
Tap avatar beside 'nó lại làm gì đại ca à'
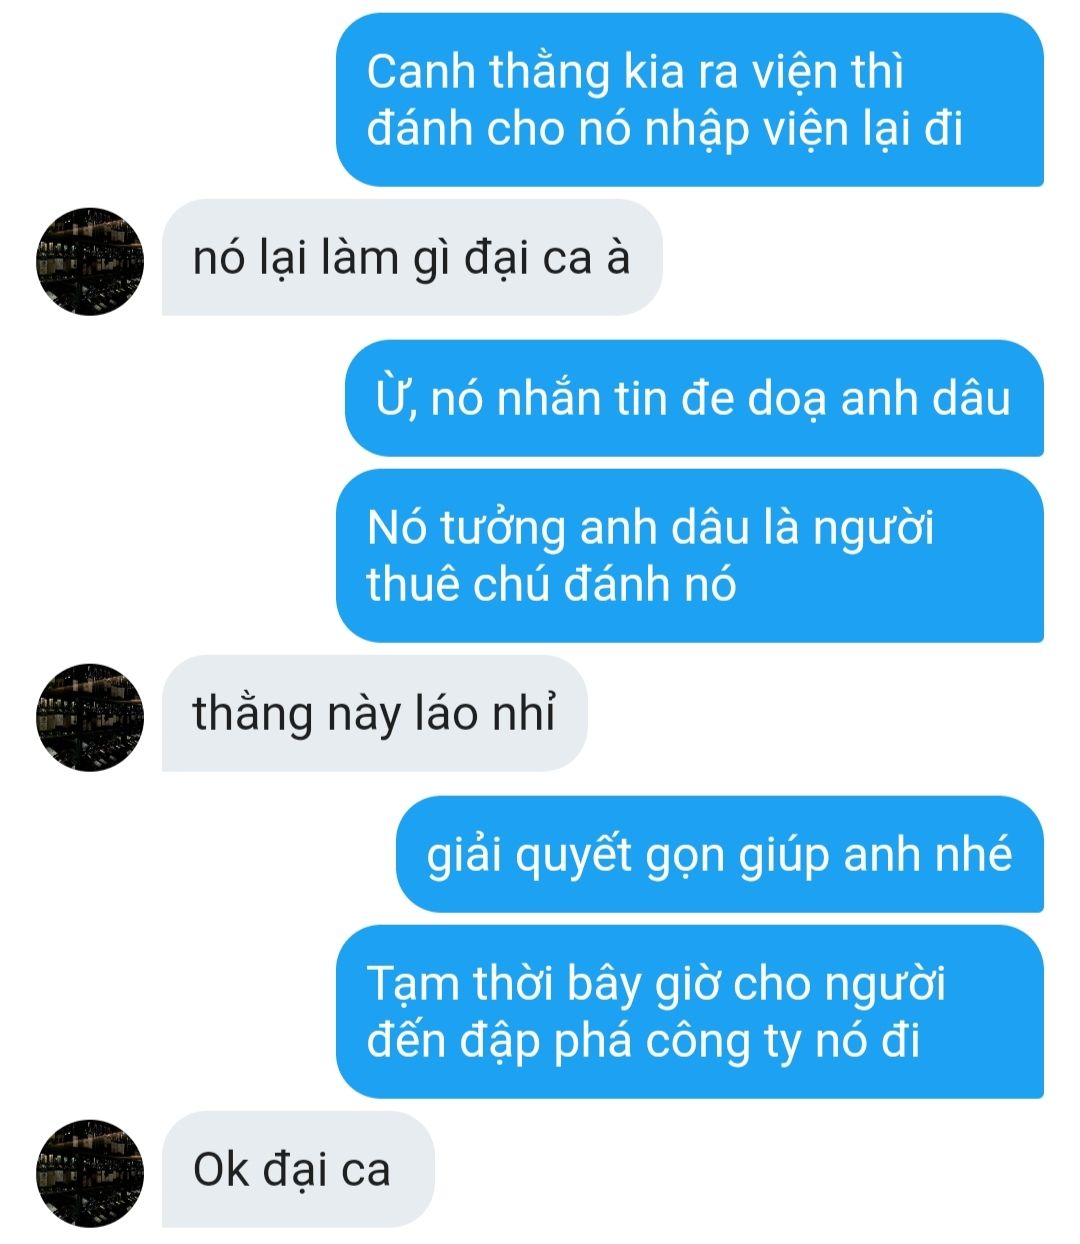[90, 262]
